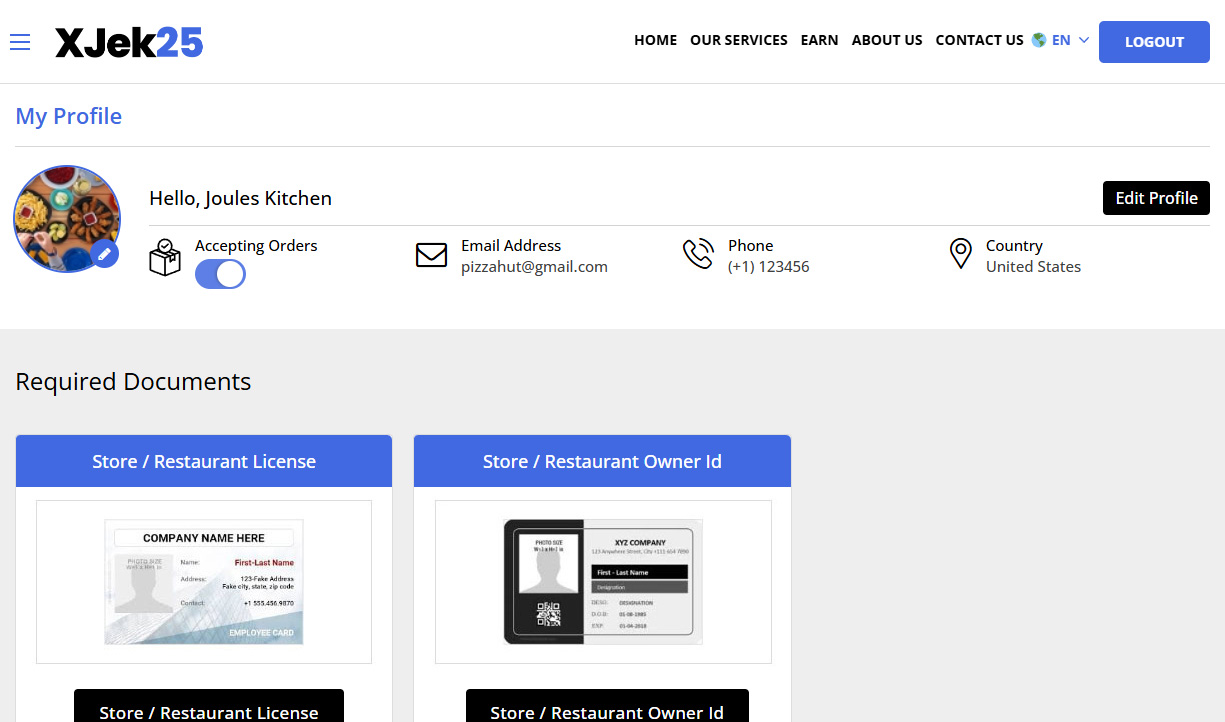
Task: Click the XJek25 logo
Action: tap(129, 41)
